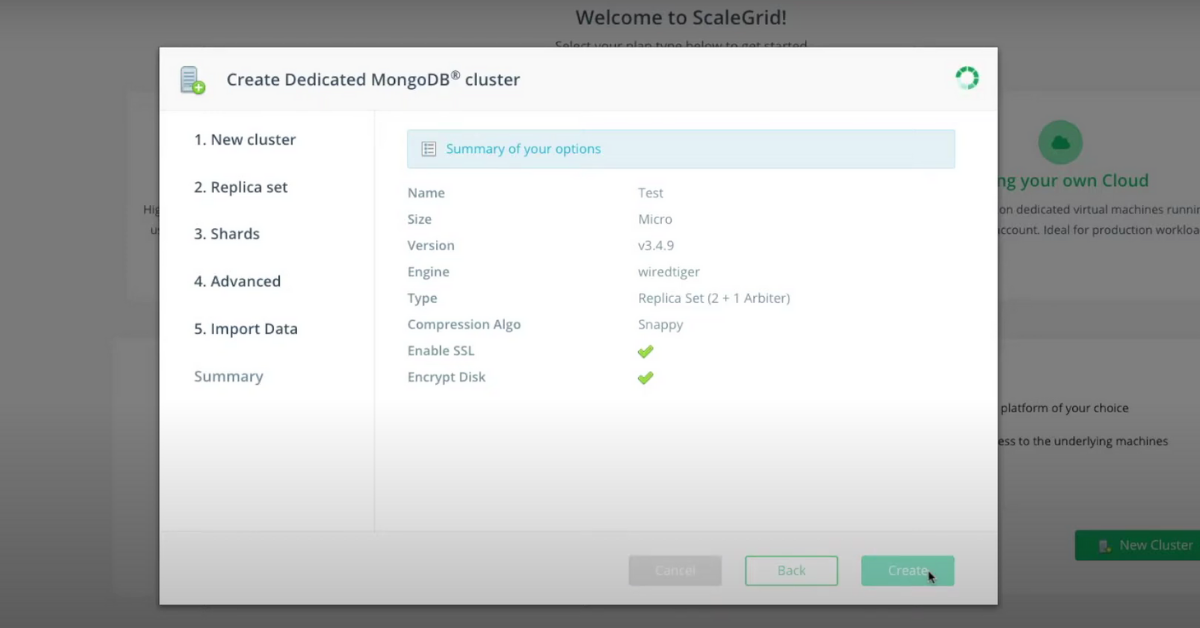Viewport: 1200px width, 628px height.
Task: Jump to the 2. Replica set step
Action: tap(241, 187)
